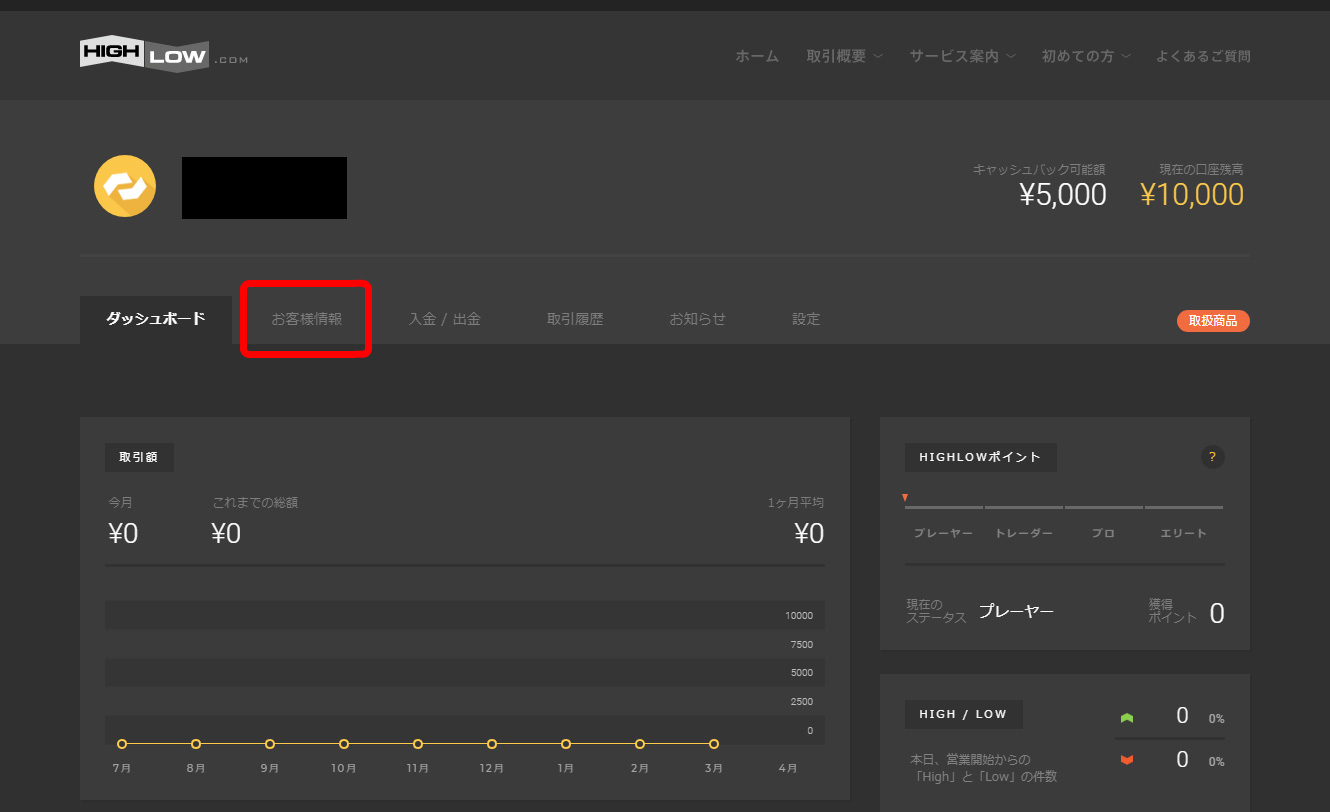Click the 12月 data point on chart

(492, 744)
